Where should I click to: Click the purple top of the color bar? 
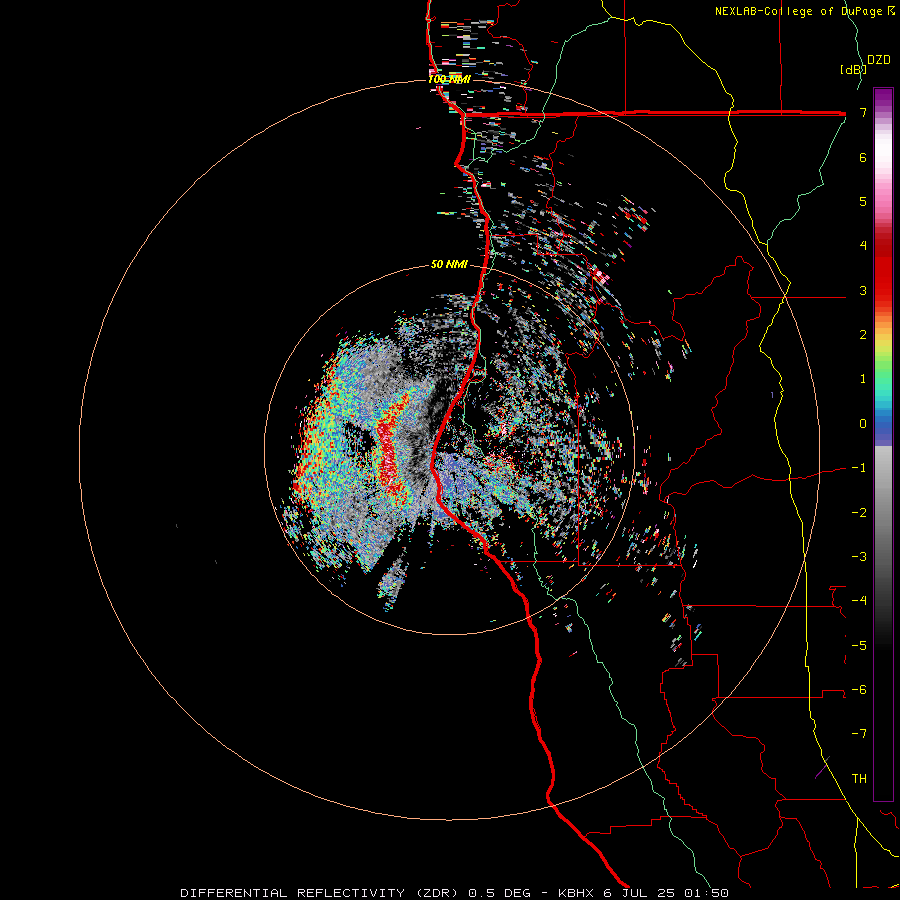883,98
